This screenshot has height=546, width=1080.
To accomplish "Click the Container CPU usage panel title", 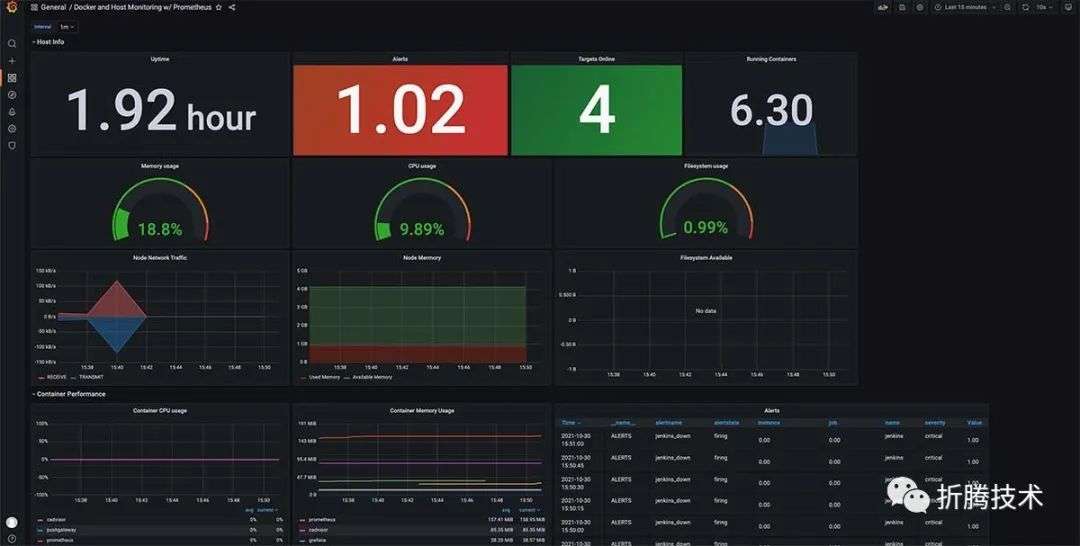I will (160, 410).
